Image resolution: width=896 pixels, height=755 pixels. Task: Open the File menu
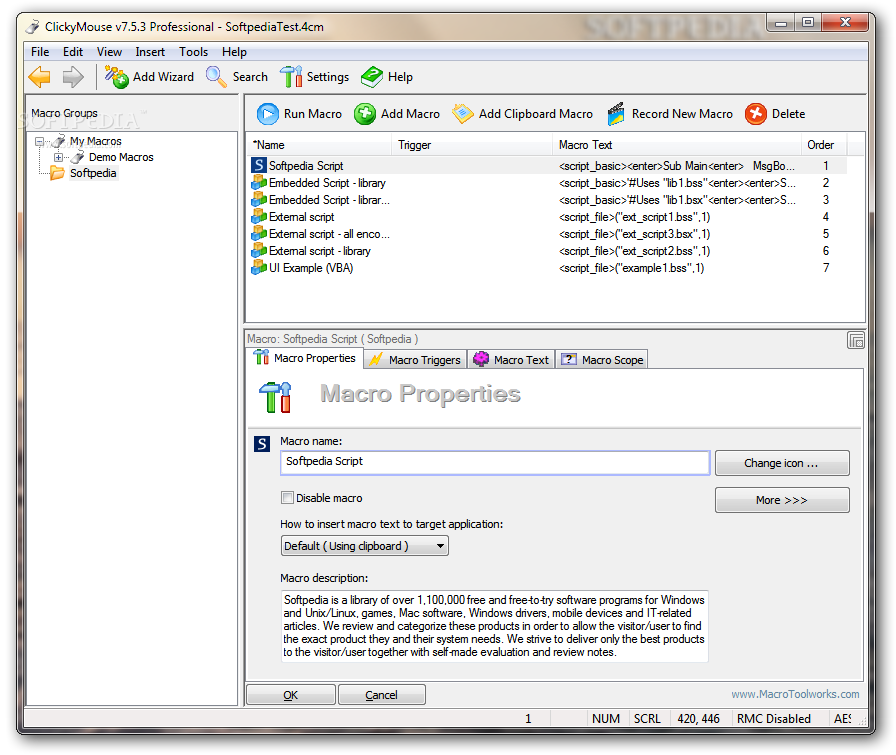click(x=40, y=51)
